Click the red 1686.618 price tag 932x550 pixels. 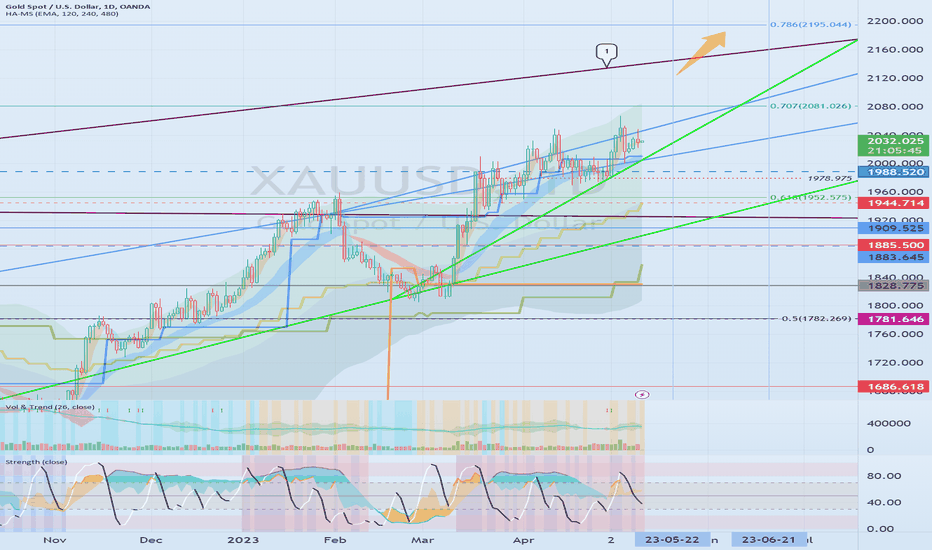point(895,387)
